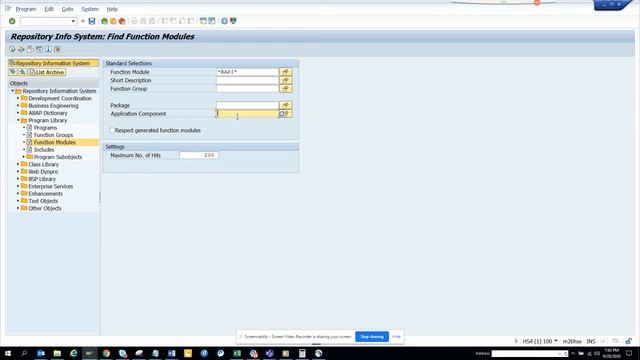The height and width of the screenshot is (360, 640).
Task: Expand the Web Dynpro folder
Action: point(18,171)
